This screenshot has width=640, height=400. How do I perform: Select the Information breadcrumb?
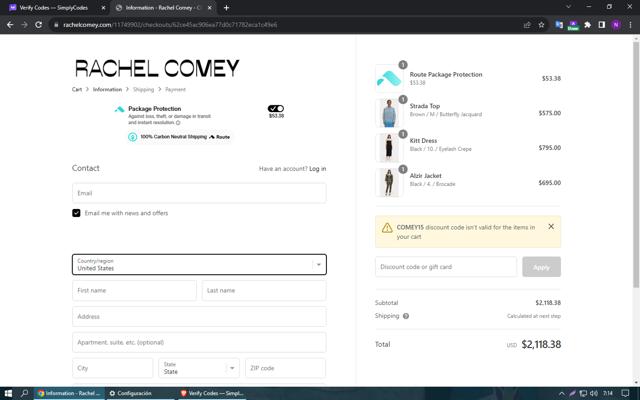107,89
